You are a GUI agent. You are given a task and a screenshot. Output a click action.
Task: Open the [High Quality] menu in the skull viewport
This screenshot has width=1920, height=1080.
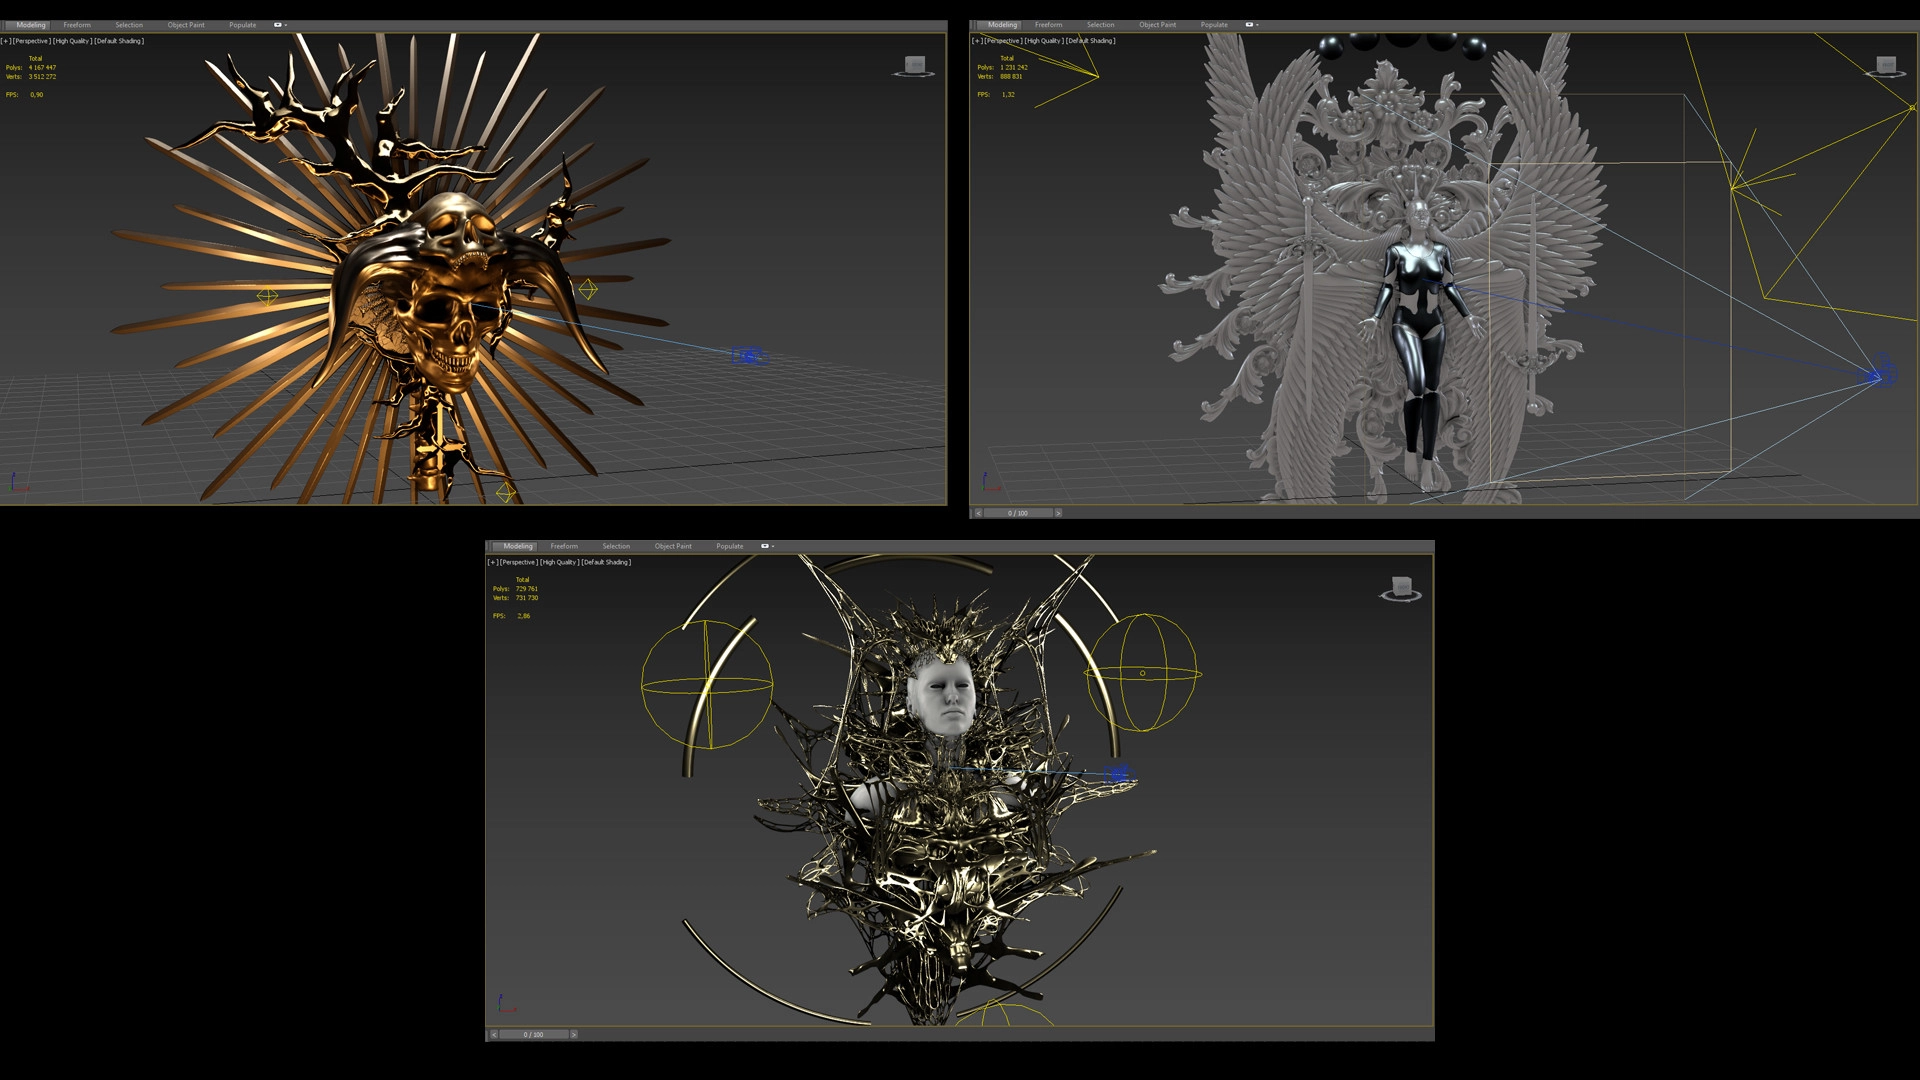coord(72,41)
